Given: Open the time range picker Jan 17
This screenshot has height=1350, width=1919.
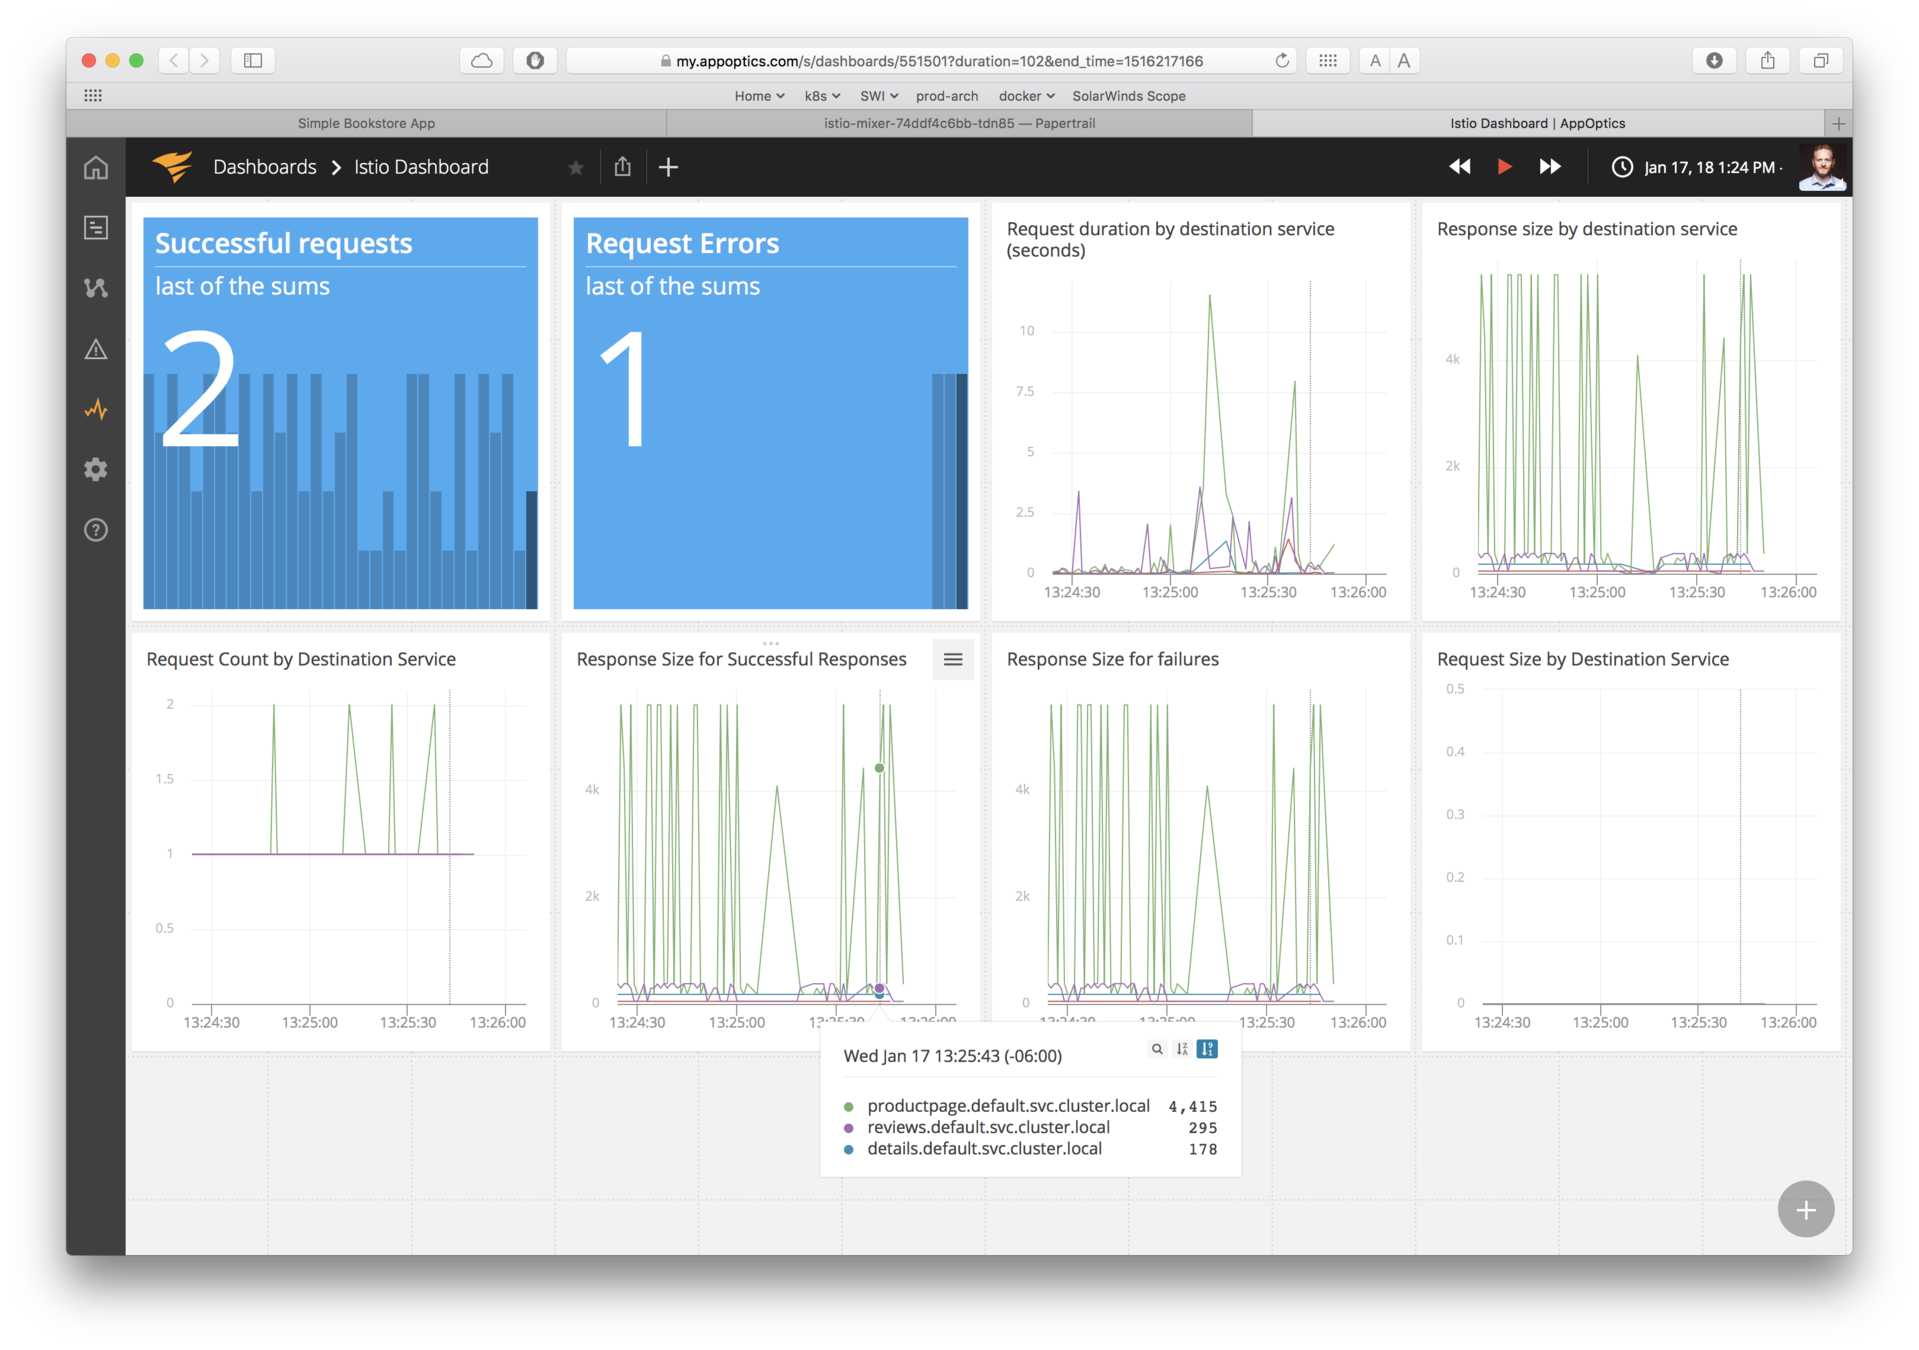Looking at the screenshot, I should (x=1696, y=167).
